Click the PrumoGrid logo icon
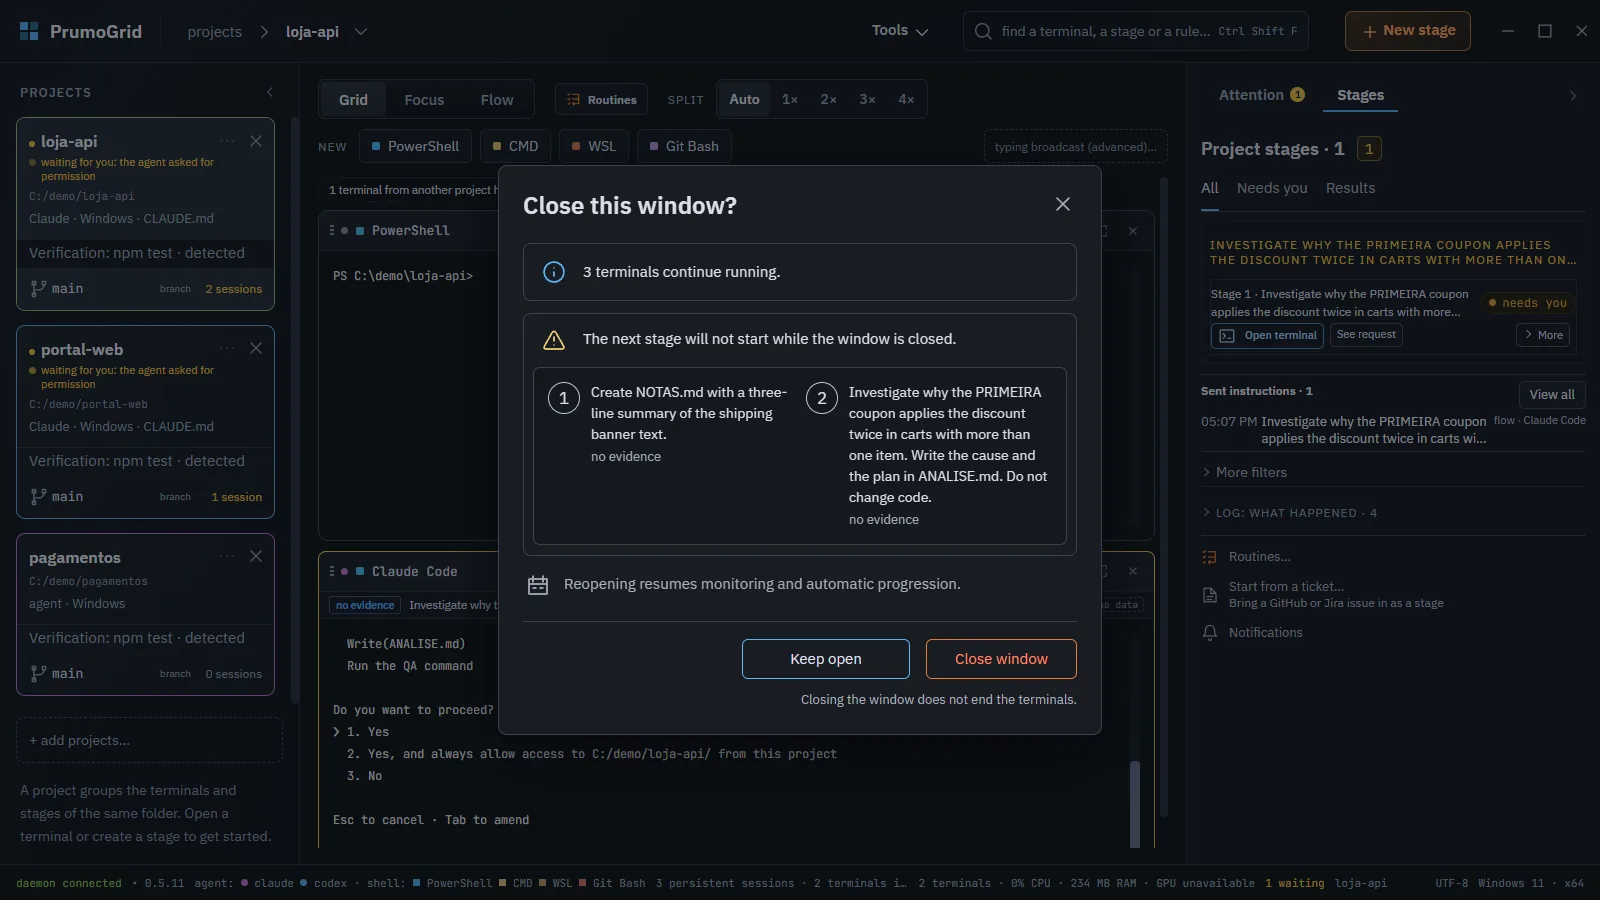1600x900 pixels. pos(29,31)
